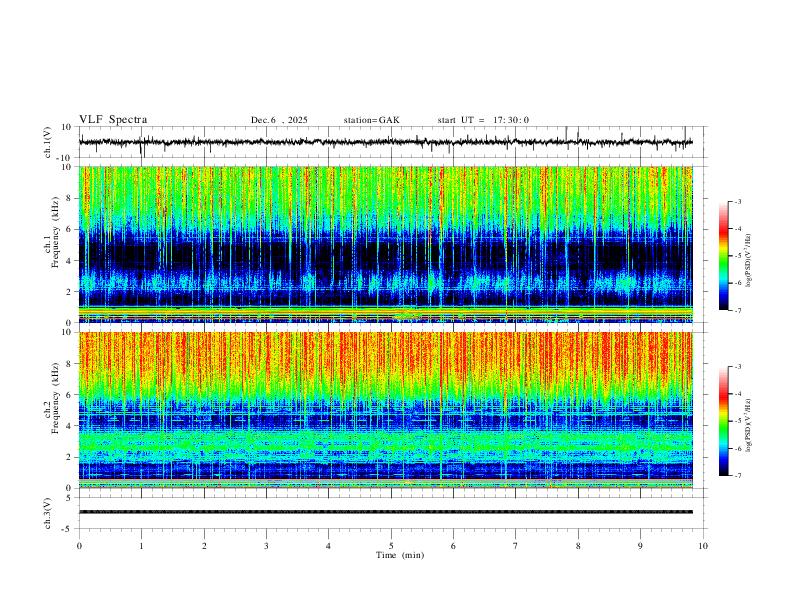Click the "5" tick on the time axis
This screenshot has width=792, height=612.
point(391,546)
